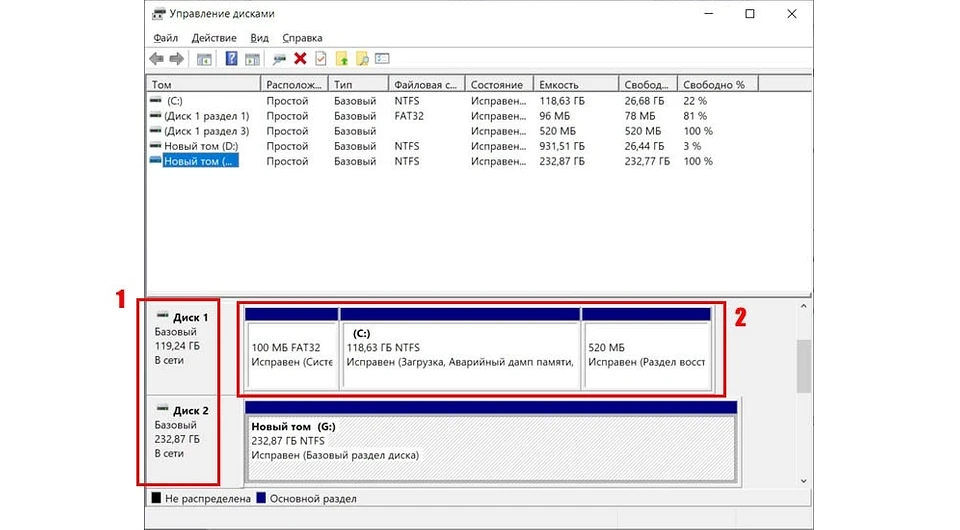Select the Новый том (D:) volume row

(x=201, y=146)
